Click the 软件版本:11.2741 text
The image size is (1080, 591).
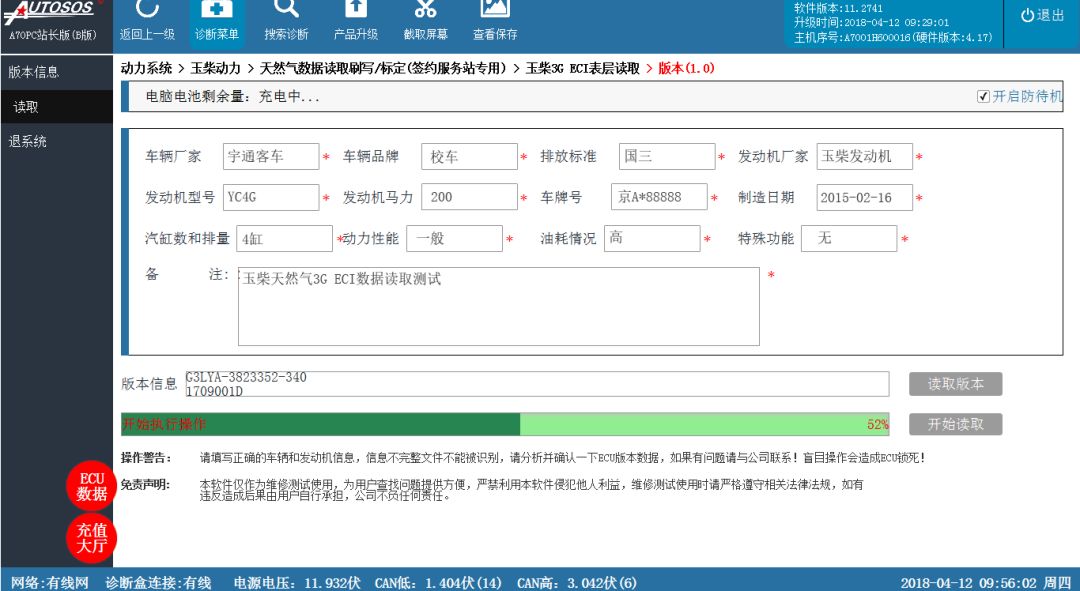[x=838, y=8]
